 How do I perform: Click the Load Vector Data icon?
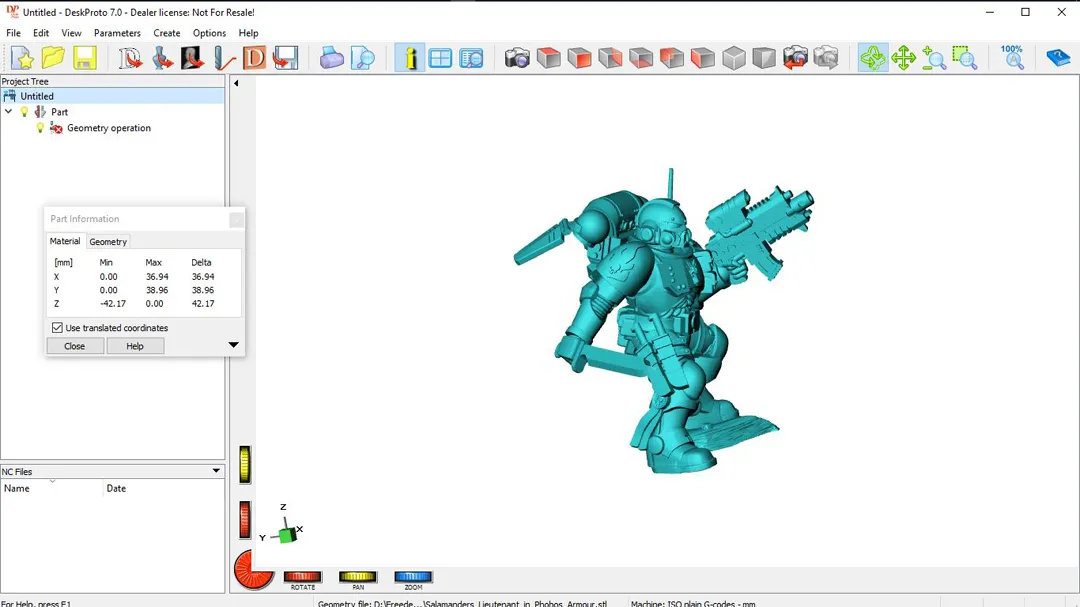tap(129, 58)
